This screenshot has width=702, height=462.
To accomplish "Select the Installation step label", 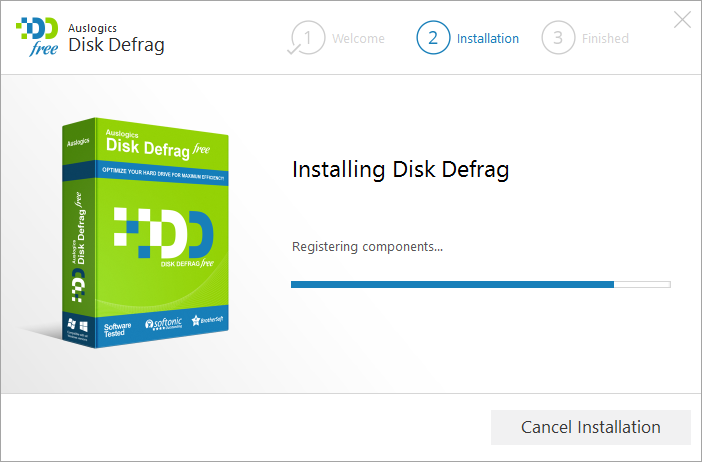I will [x=488, y=38].
